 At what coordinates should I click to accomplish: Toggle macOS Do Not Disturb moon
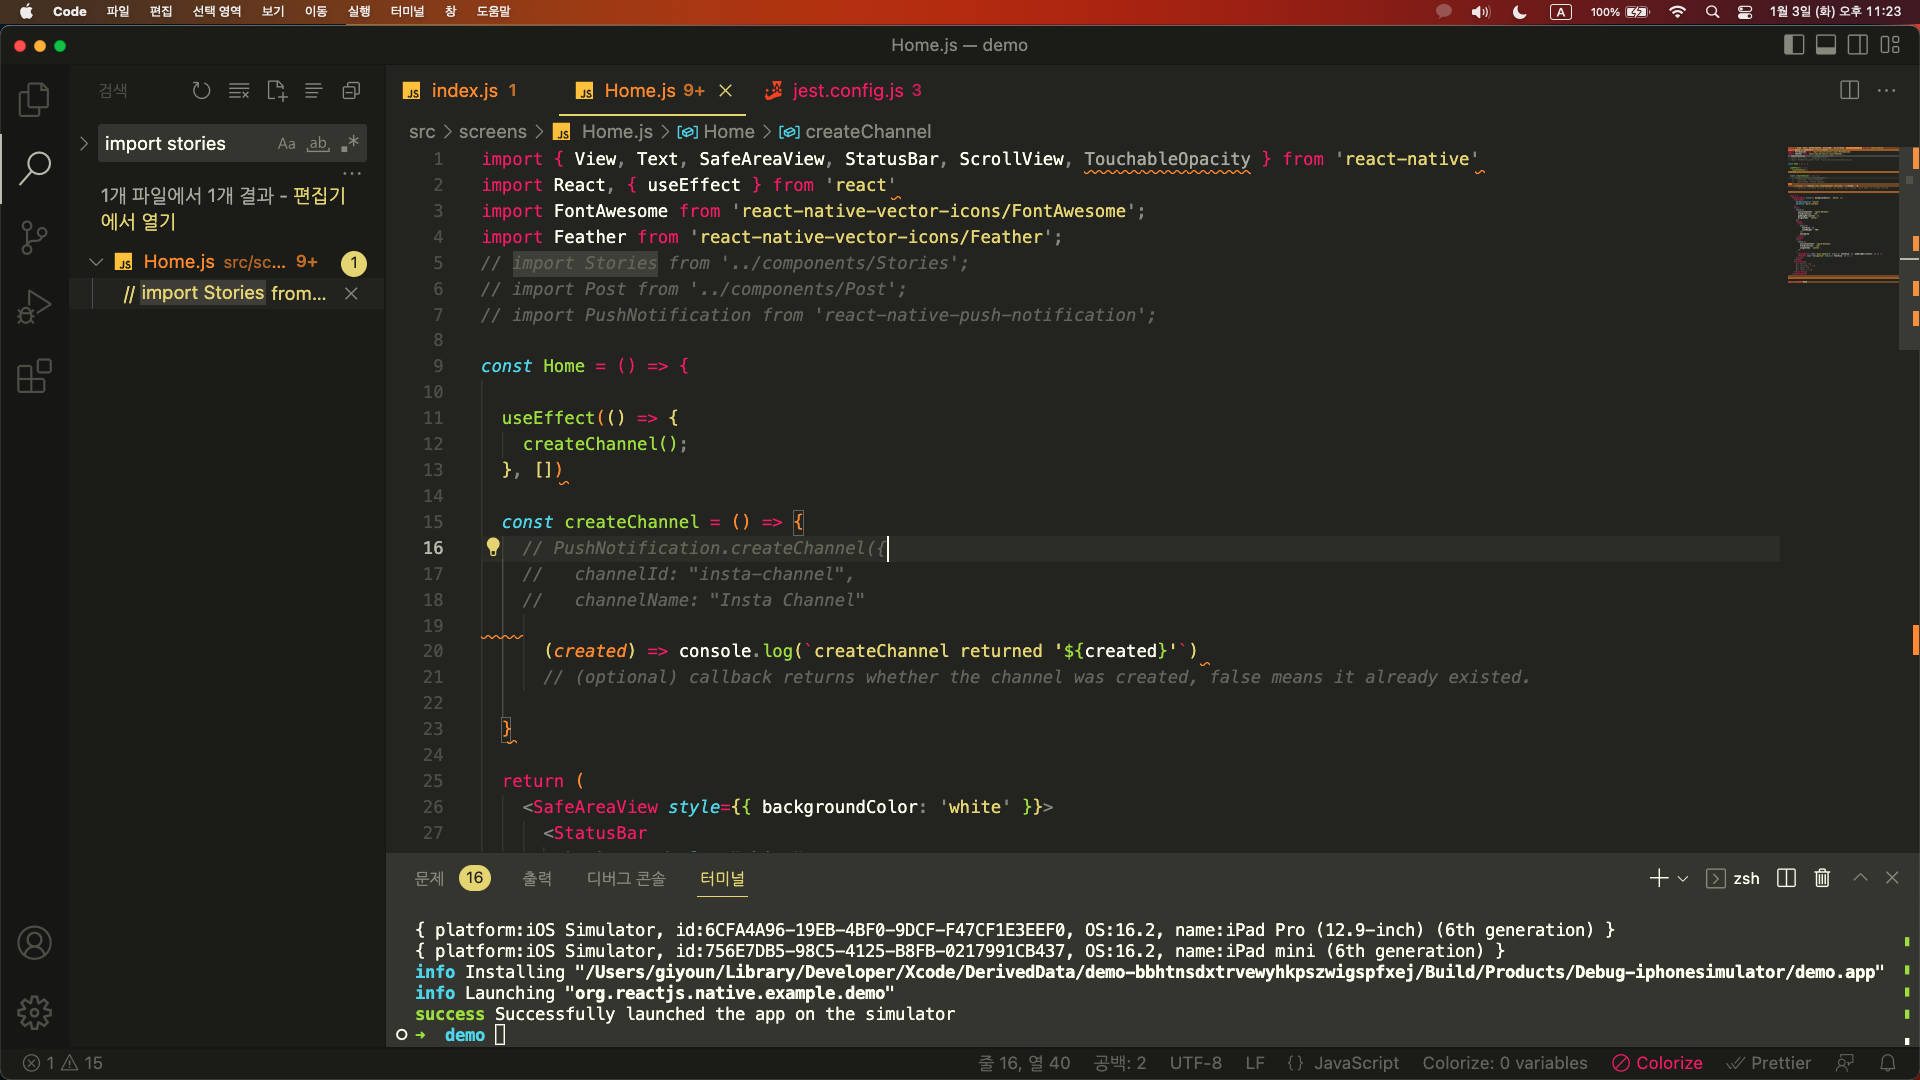[x=1519, y=12]
